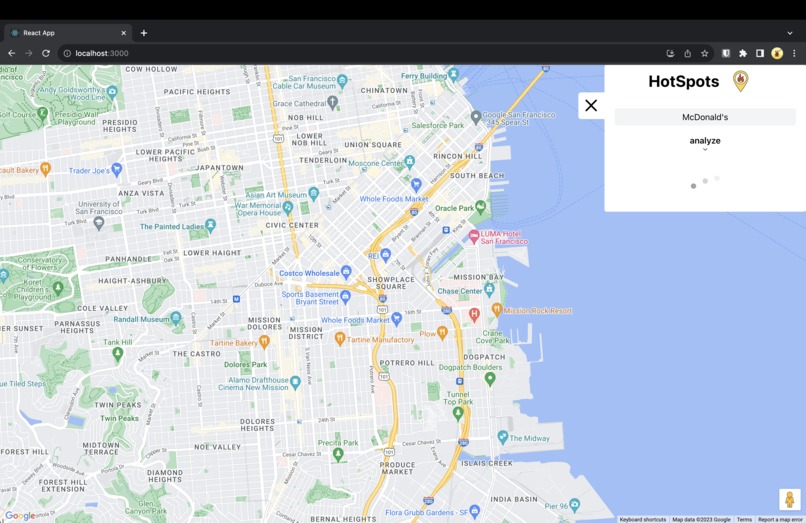Click the Google San Francisco pin
Viewport: 806px width, 523px height.
476,117
